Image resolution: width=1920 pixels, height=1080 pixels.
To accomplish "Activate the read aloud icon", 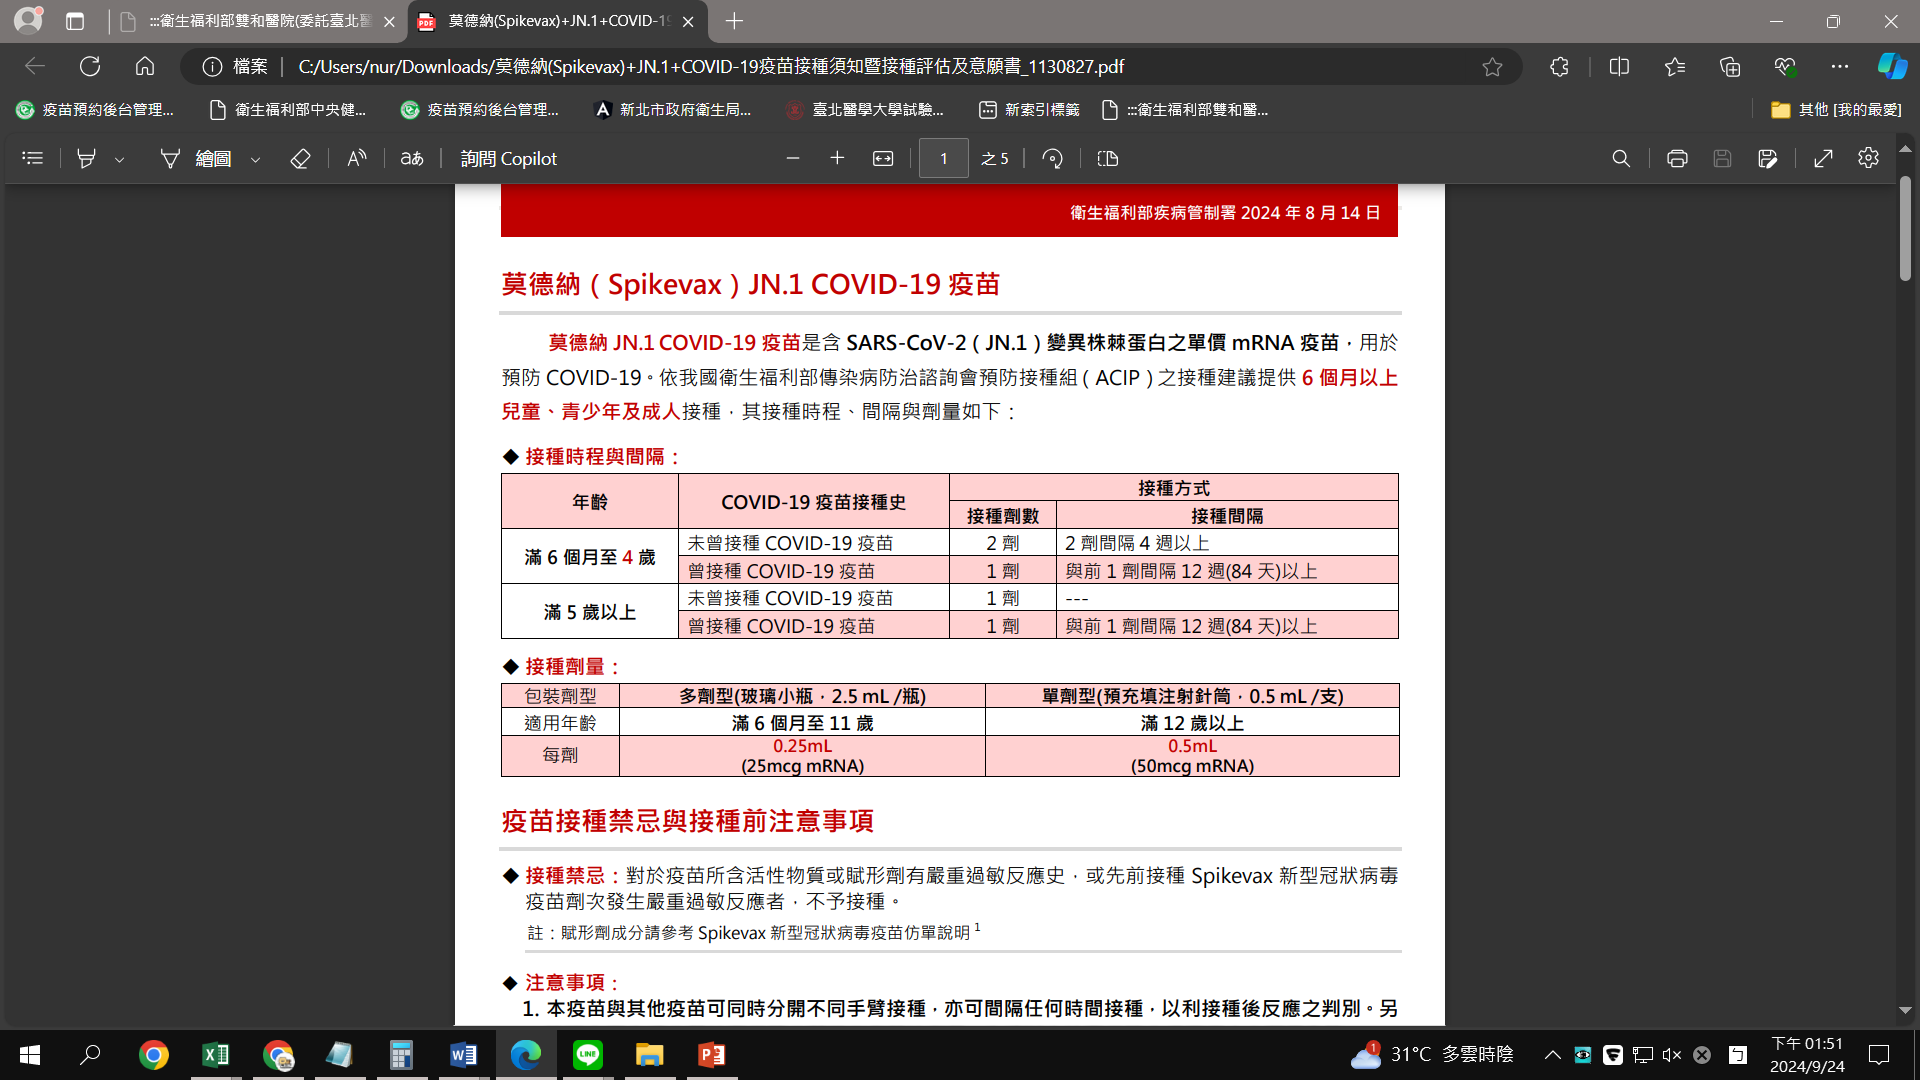I will coord(356,158).
